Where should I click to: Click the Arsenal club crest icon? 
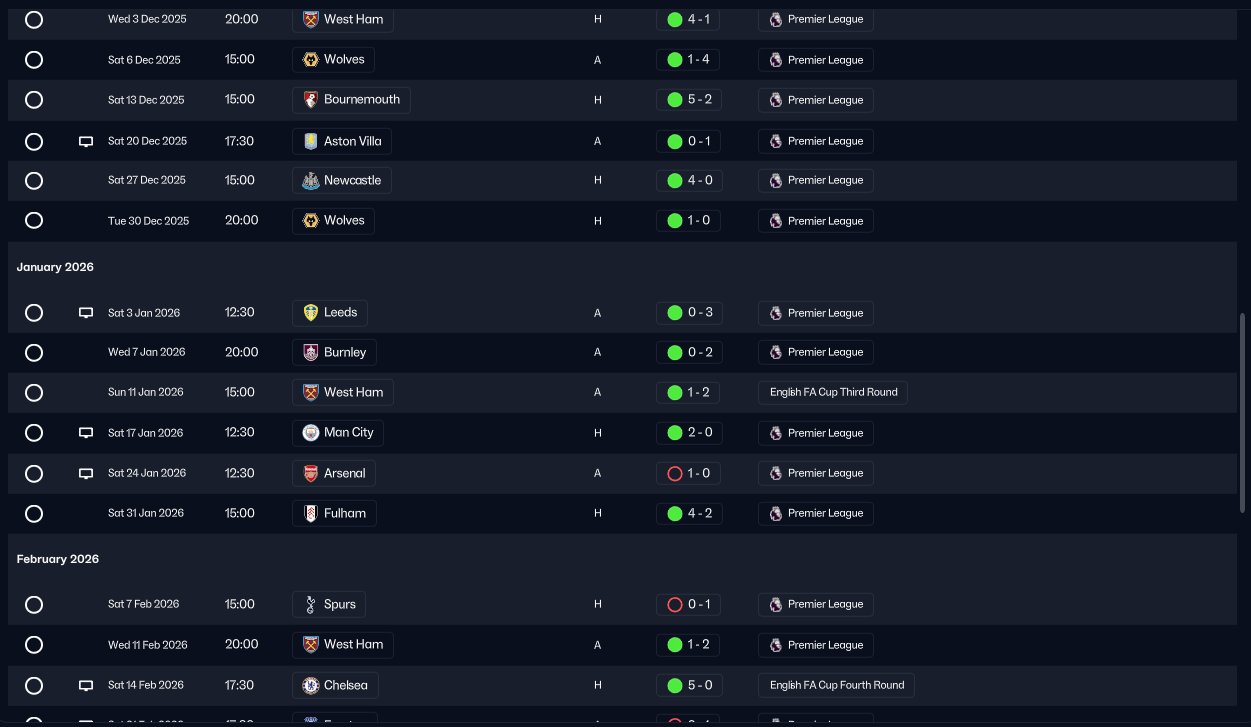[310, 473]
